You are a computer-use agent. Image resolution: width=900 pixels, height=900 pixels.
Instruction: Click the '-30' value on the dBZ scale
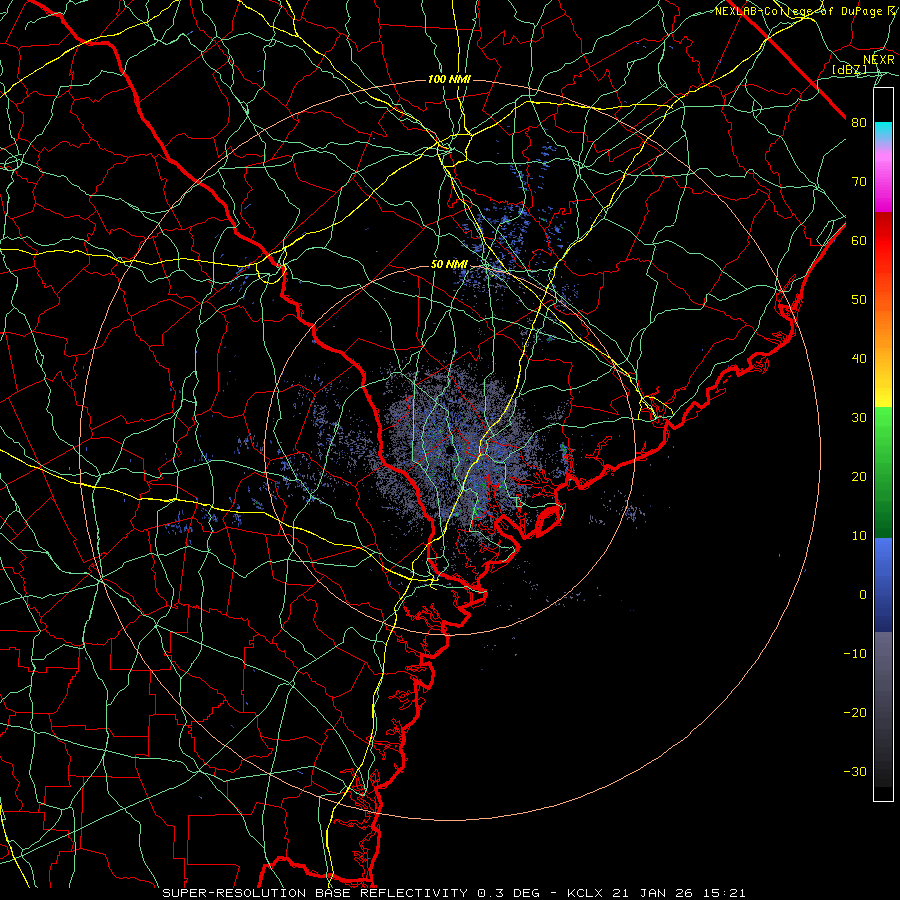coord(855,771)
